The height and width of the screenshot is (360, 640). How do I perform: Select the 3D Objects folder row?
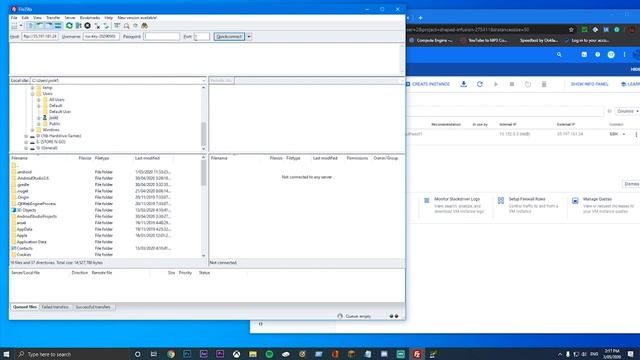click(106, 210)
